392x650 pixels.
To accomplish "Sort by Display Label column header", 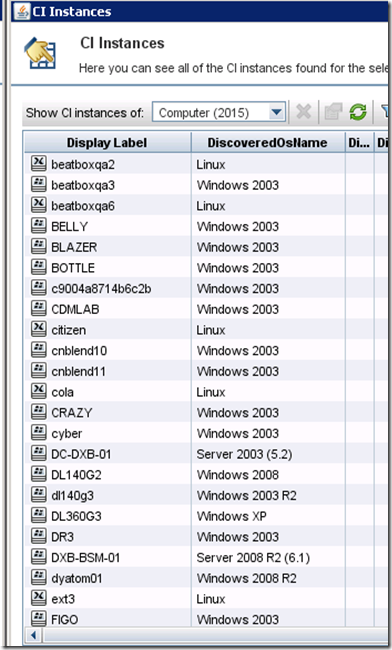I will [x=107, y=143].
